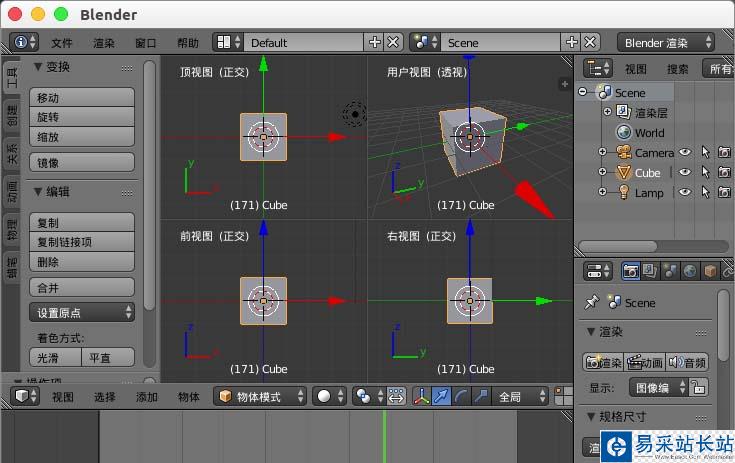
Task: Pin the Scene properties context
Action: [x=592, y=302]
